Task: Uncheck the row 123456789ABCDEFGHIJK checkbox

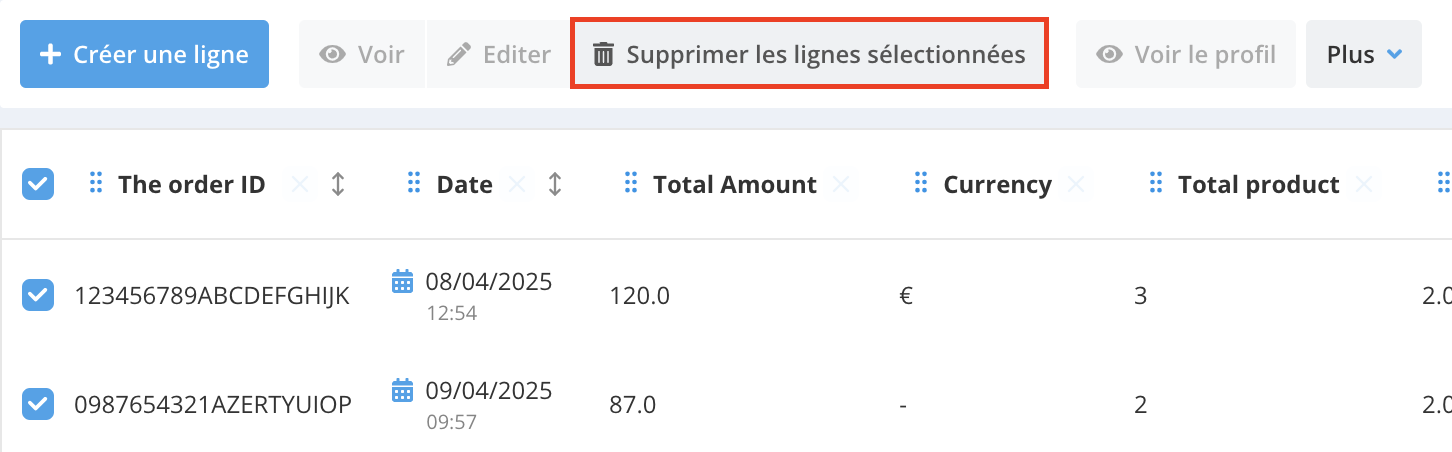Action: click(38, 295)
